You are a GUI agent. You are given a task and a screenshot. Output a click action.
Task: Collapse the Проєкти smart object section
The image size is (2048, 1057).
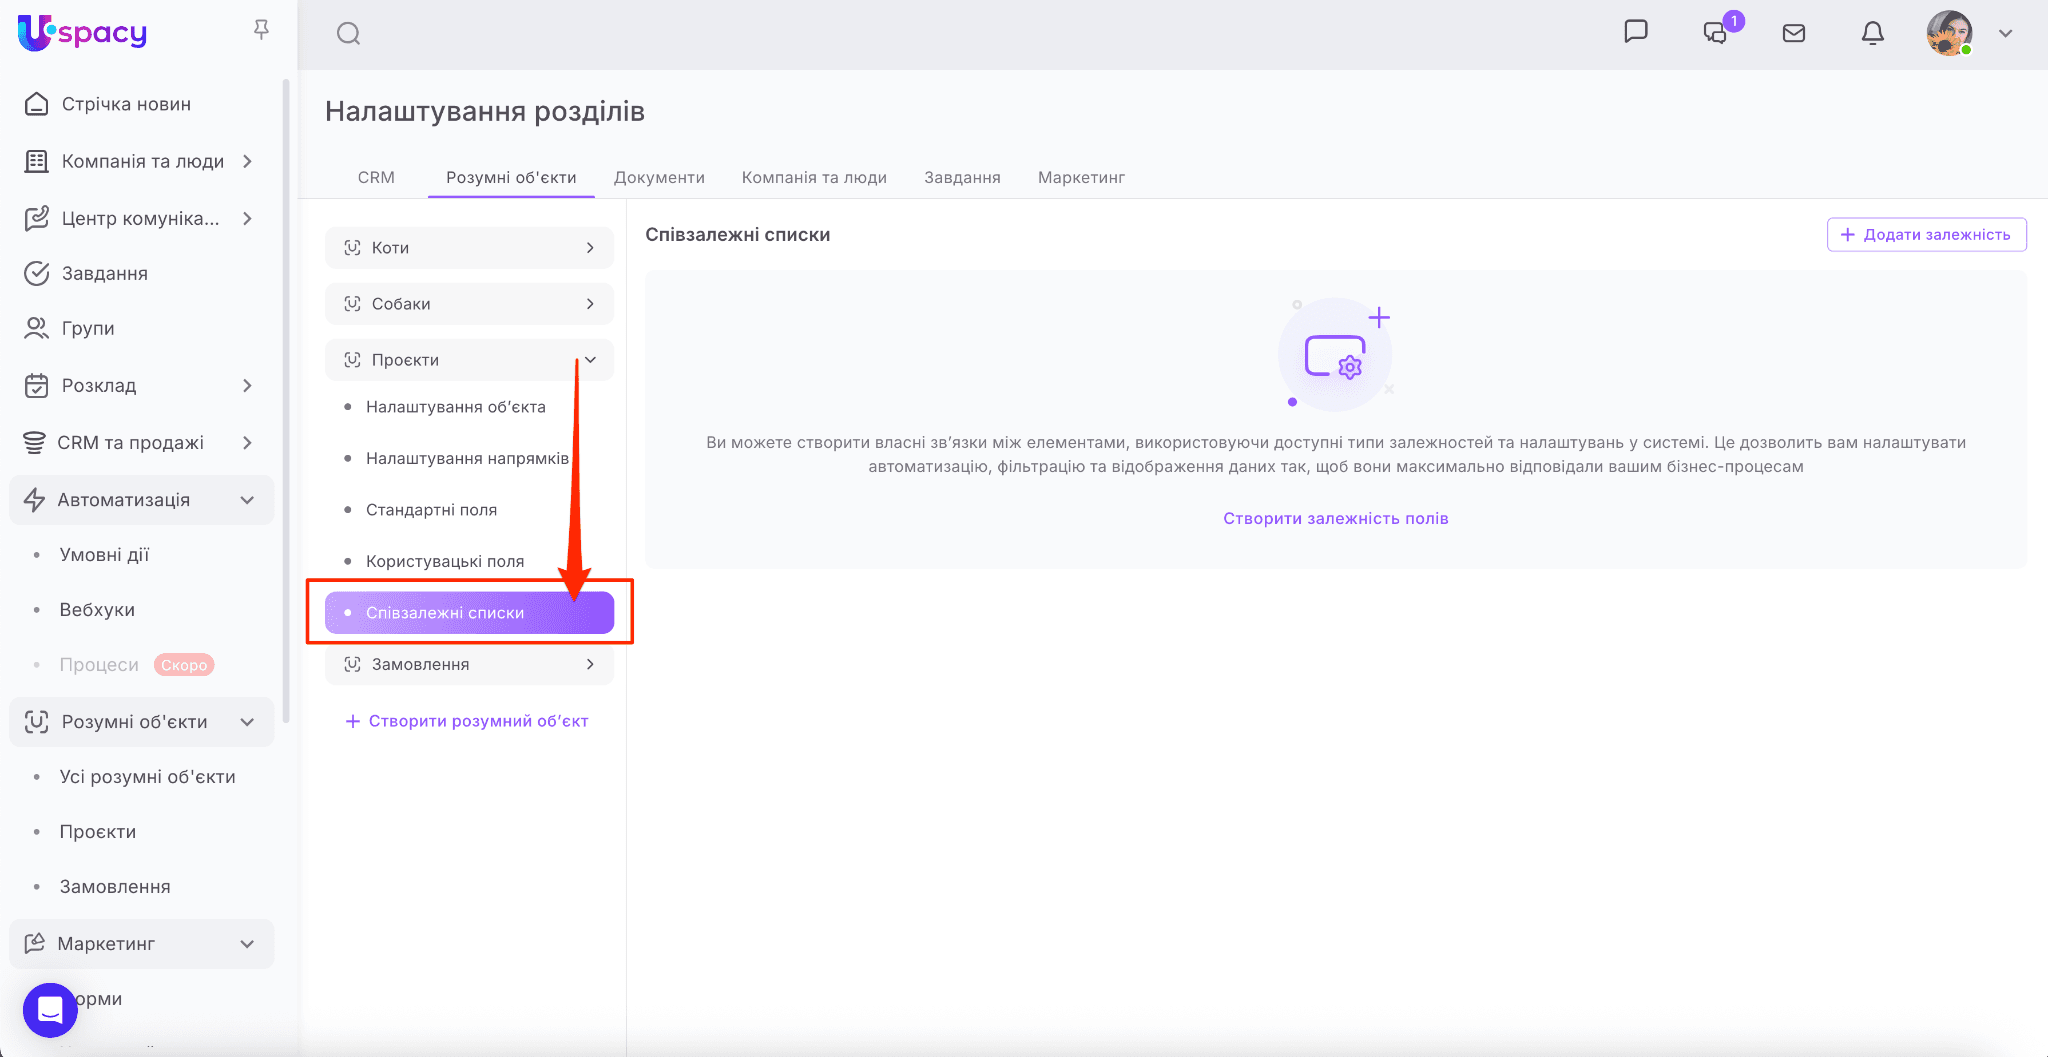pyautogui.click(x=590, y=360)
